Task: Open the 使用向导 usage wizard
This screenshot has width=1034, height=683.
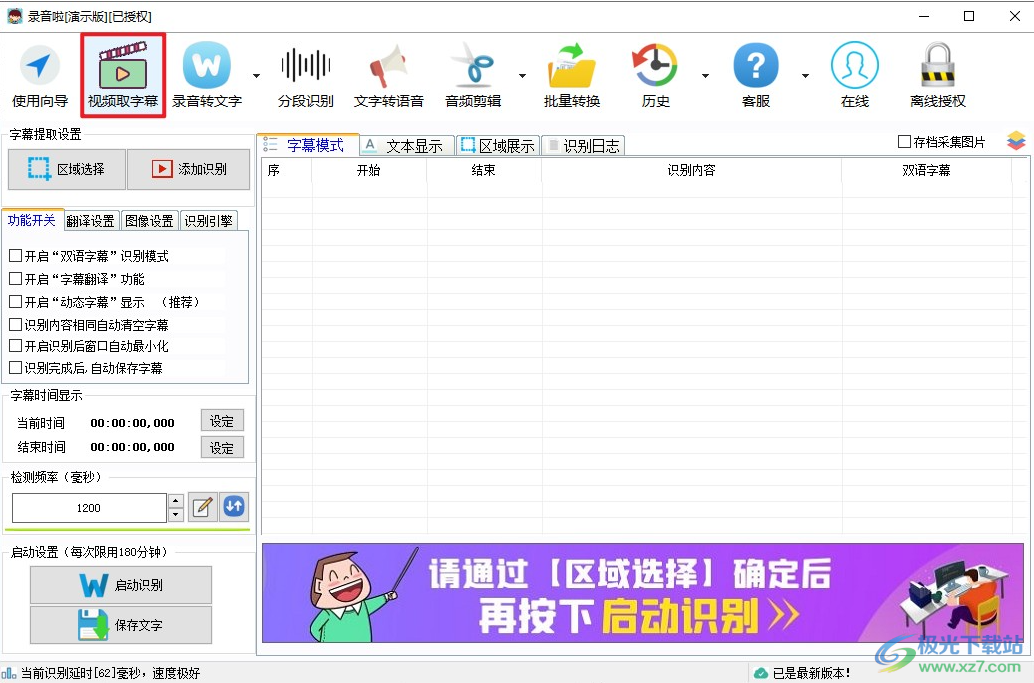Action: pos(40,73)
